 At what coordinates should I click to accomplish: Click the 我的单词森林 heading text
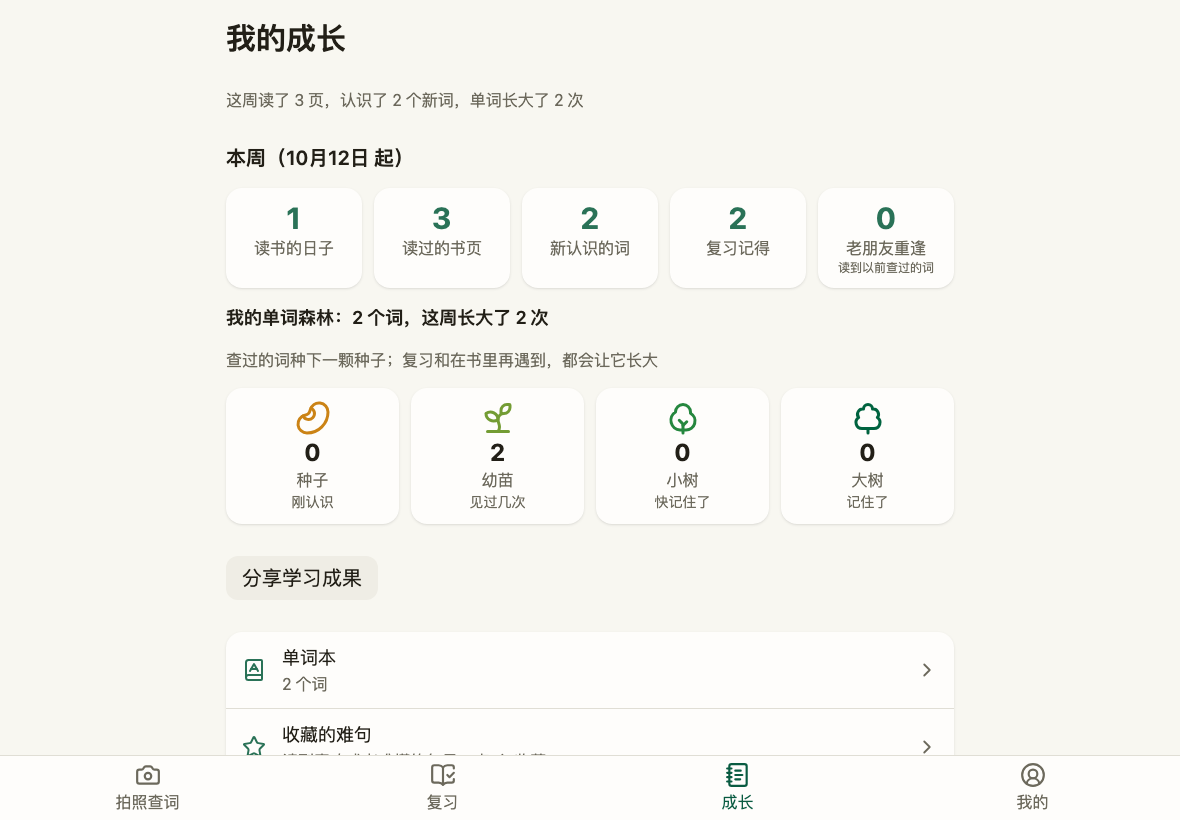[388, 317]
